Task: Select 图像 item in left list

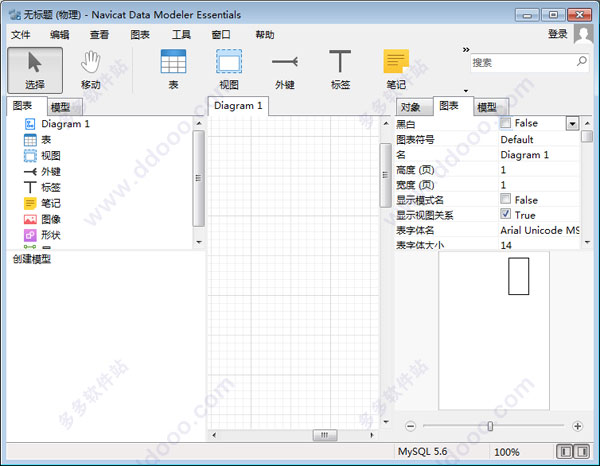Action: [x=42, y=219]
